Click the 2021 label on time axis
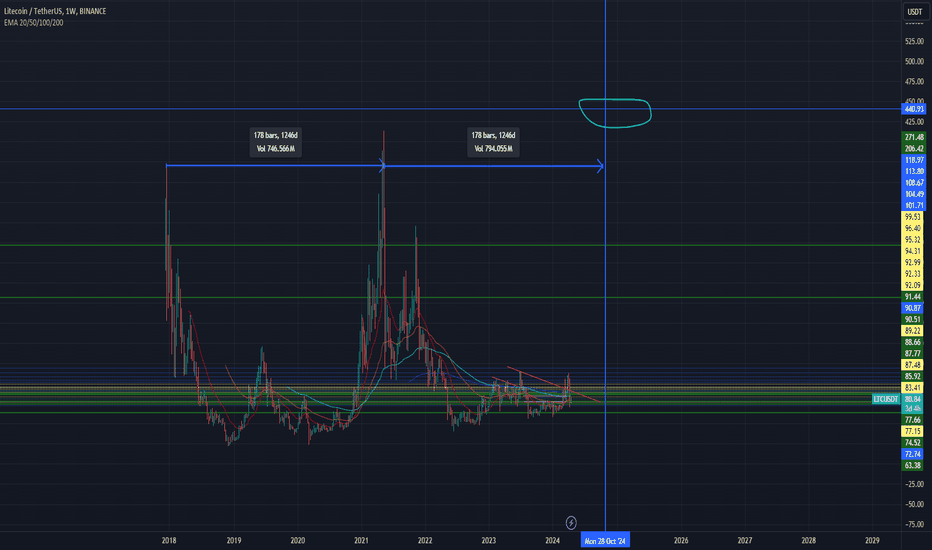The image size is (932, 550). pos(361,540)
